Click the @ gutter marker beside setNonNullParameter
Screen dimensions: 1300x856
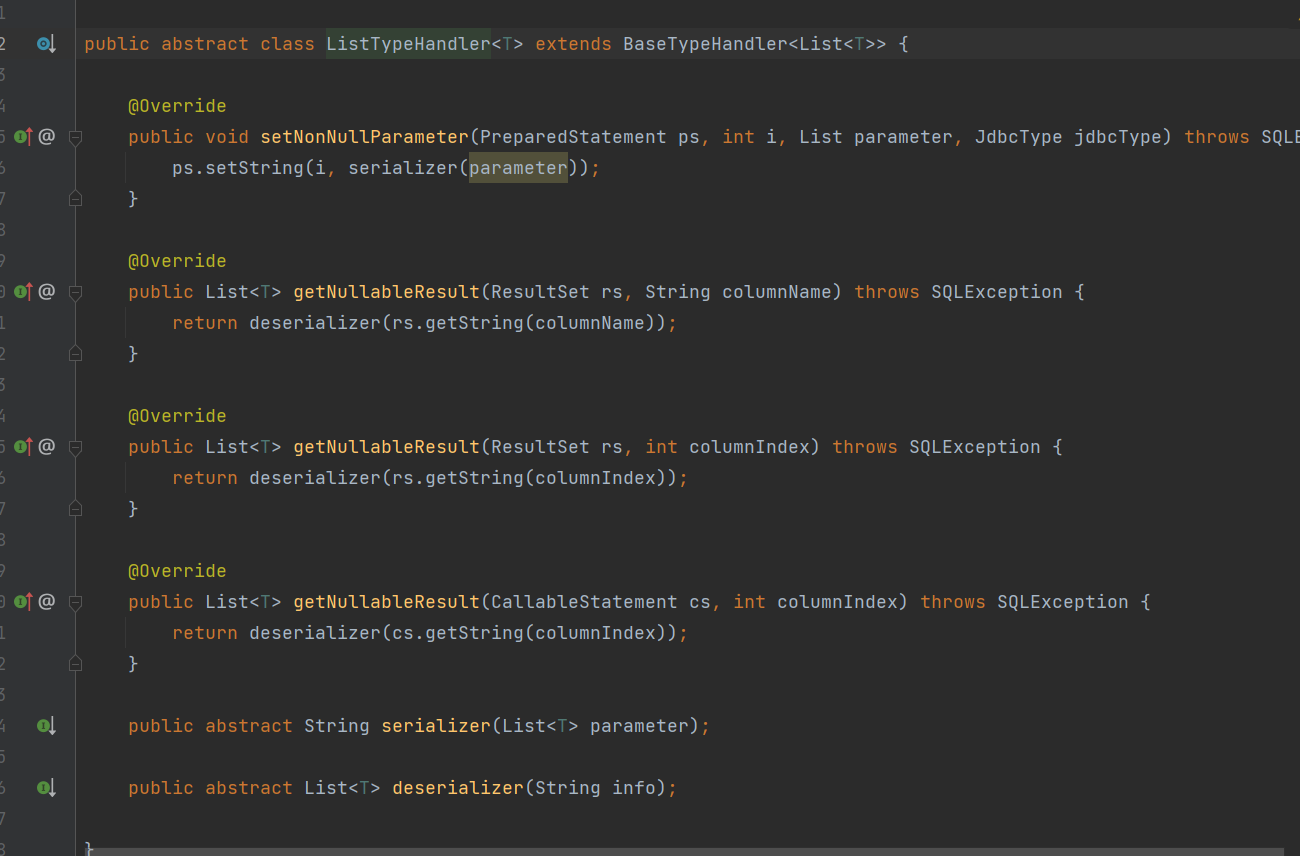(x=47, y=137)
